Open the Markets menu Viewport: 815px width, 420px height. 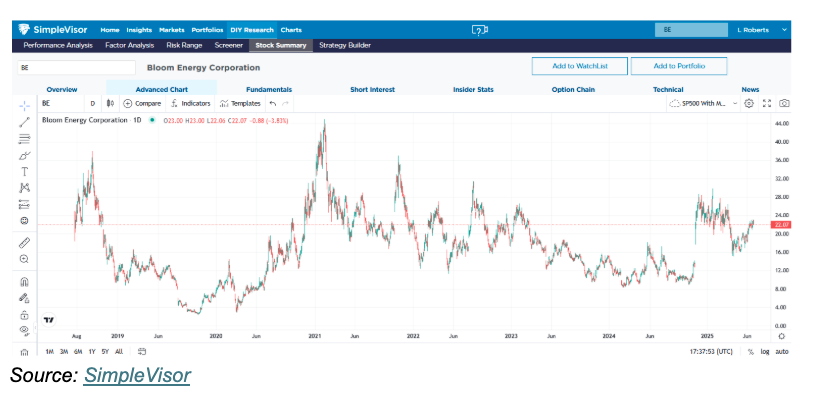172,30
